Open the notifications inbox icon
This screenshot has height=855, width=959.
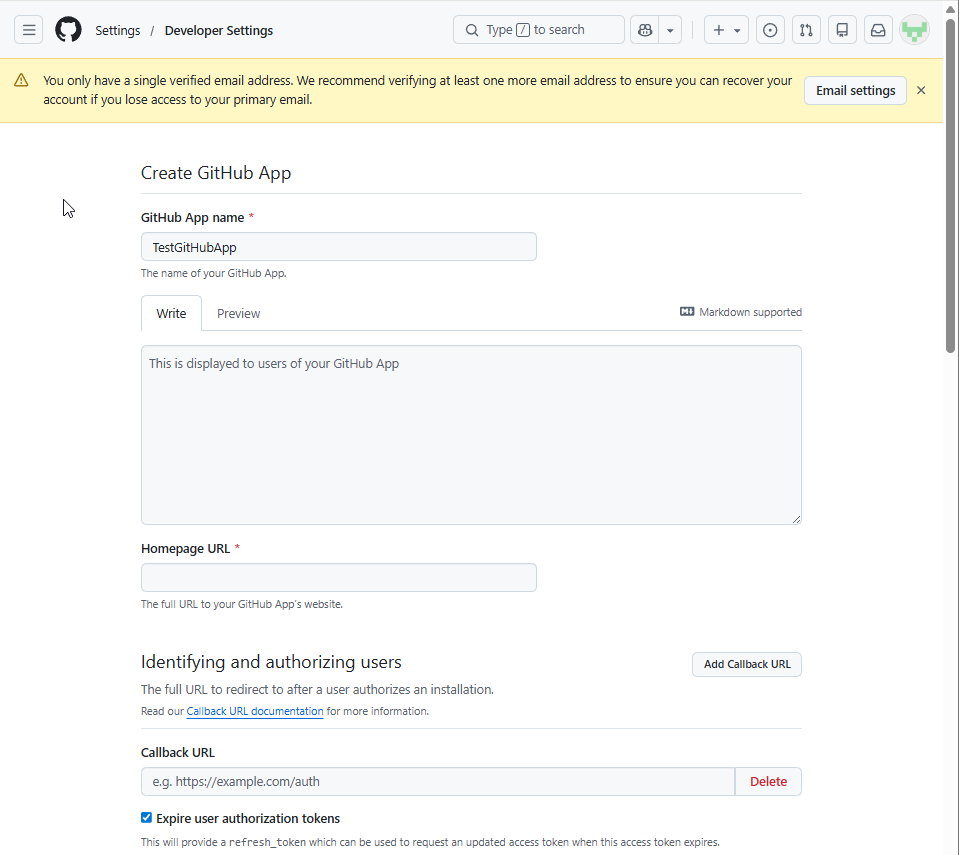(x=878, y=30)
